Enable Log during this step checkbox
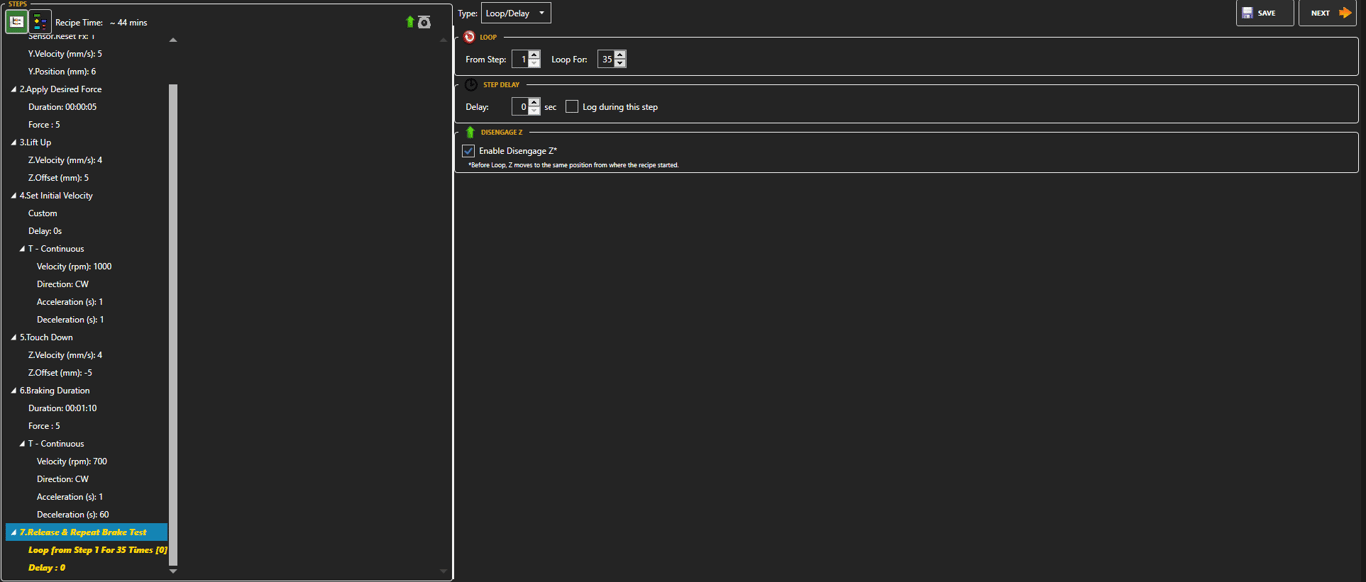1366x582 pixels. [572, 107]
